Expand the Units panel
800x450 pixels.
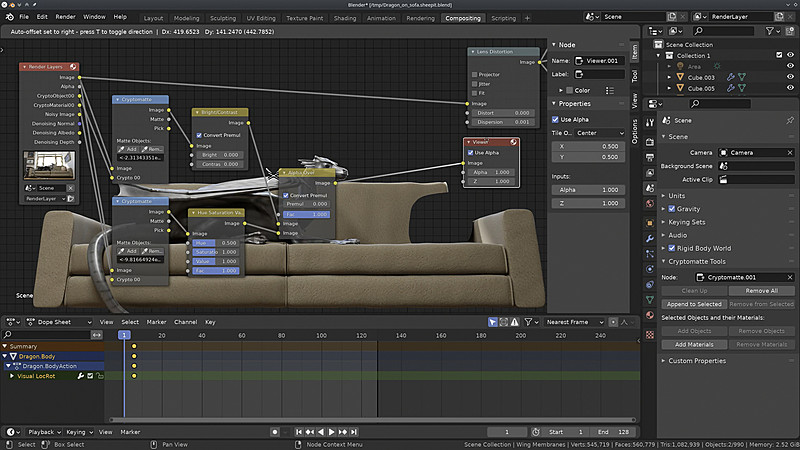click(677, 196)
